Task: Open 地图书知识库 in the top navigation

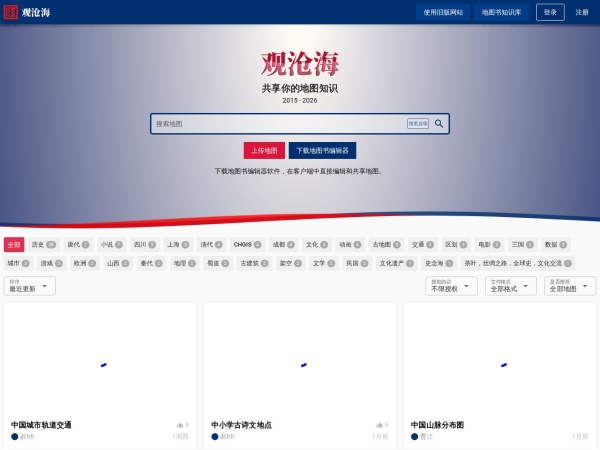Action: pos(501,12)
